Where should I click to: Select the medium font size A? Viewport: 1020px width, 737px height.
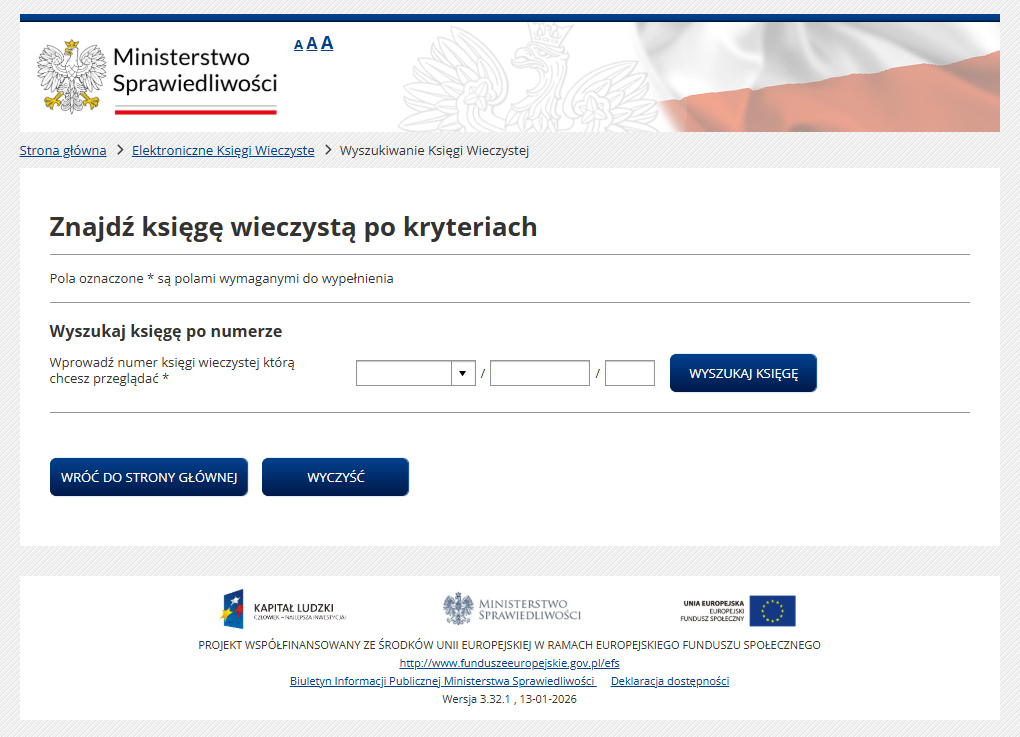tap(312, 44)
